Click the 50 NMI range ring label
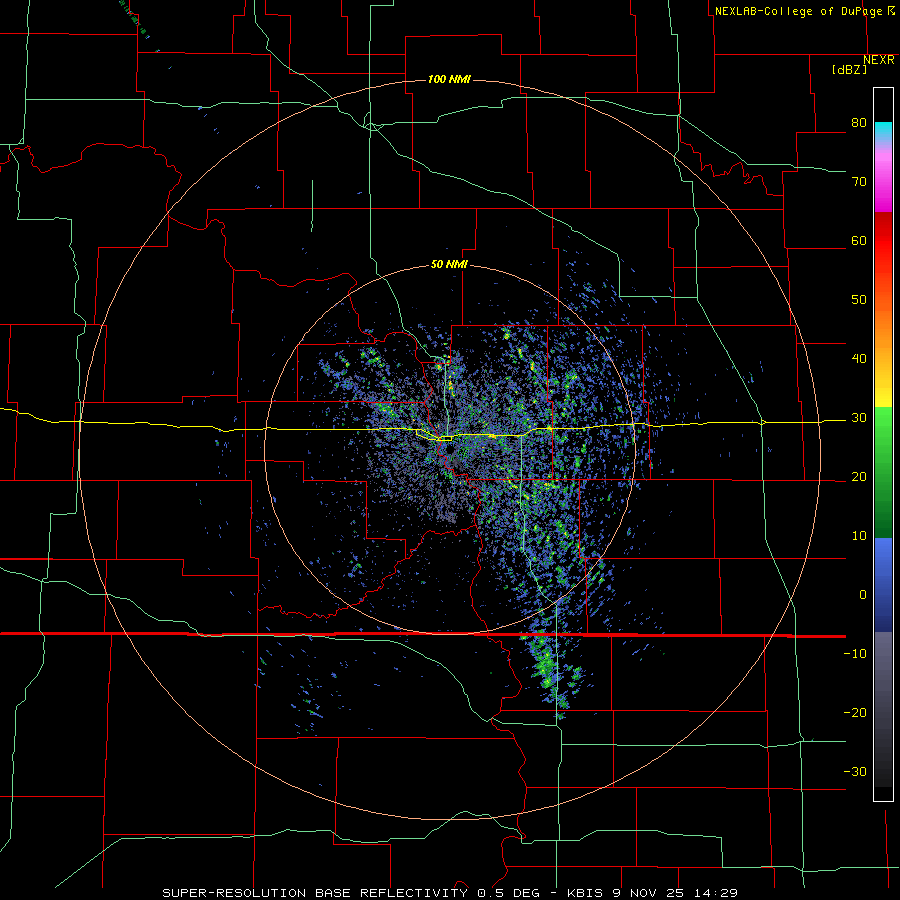Image resolution: width=900 pixels, height=900 pixels. click(x=449, y=264)
